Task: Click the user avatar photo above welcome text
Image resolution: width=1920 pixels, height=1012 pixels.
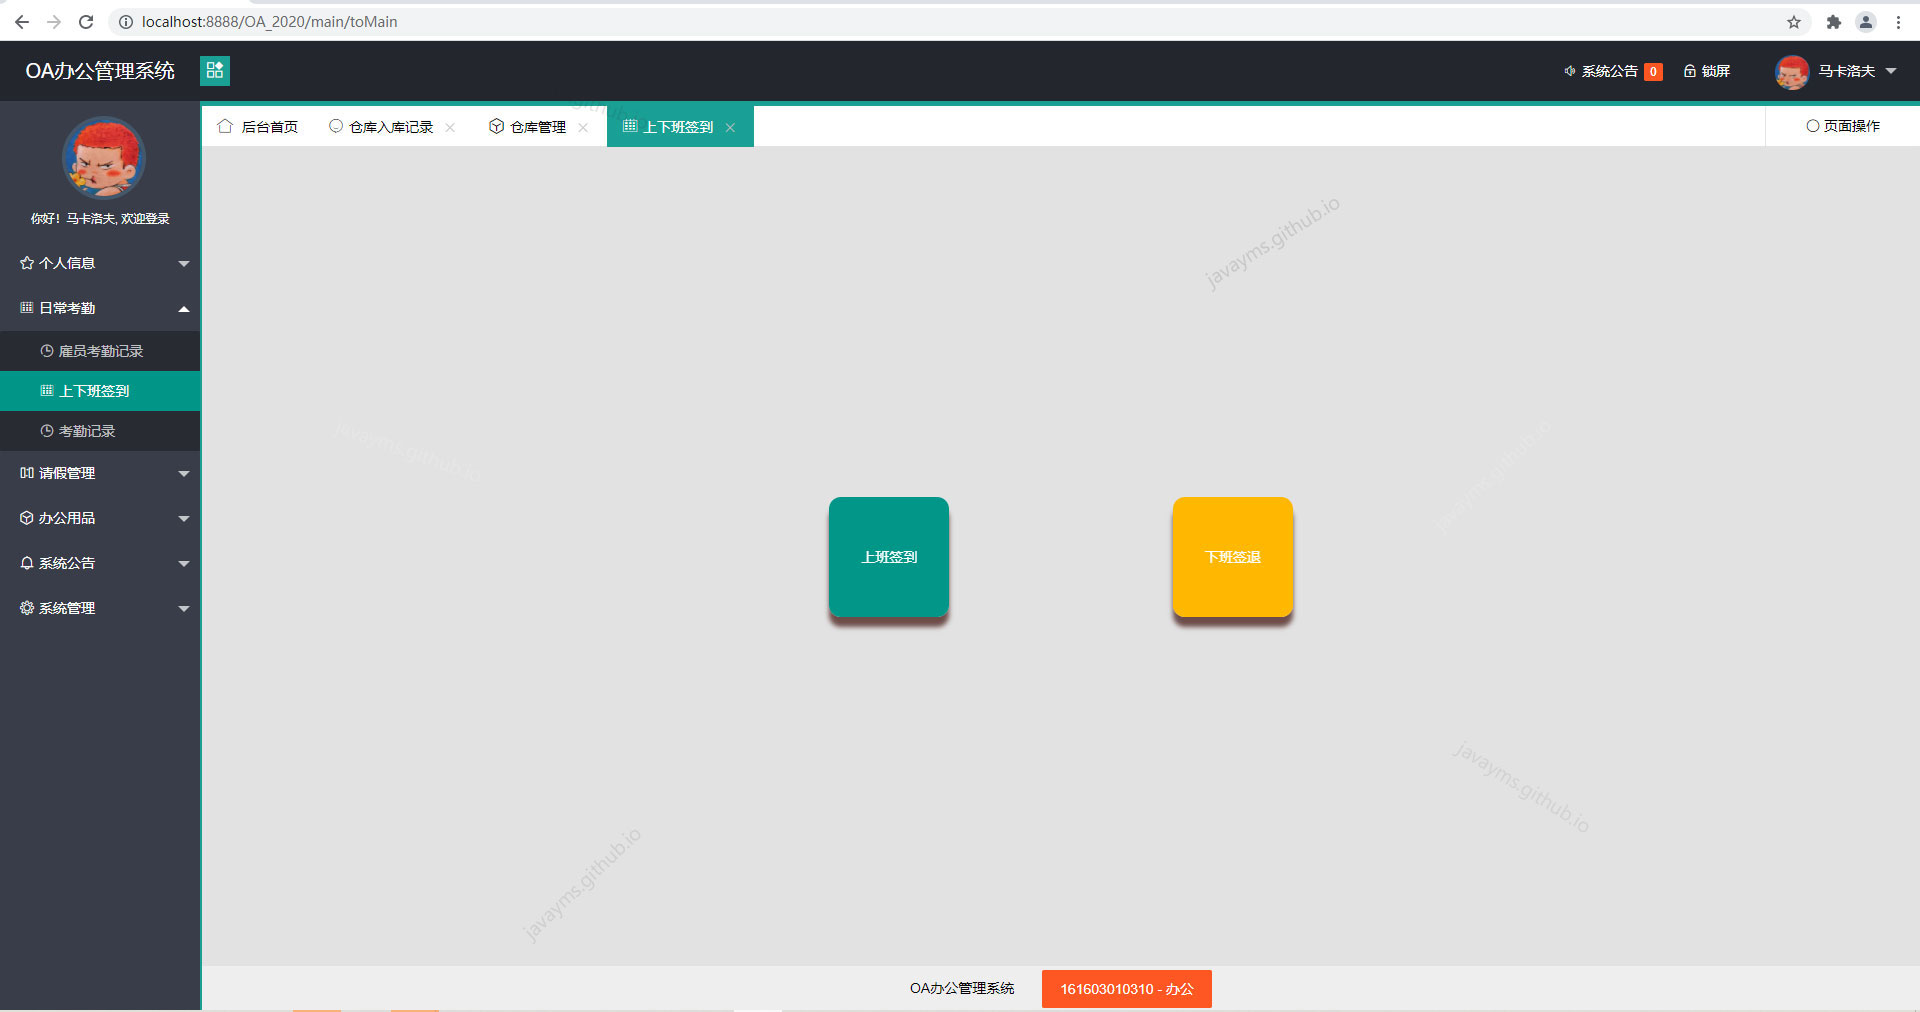Action: click(102, 158)
